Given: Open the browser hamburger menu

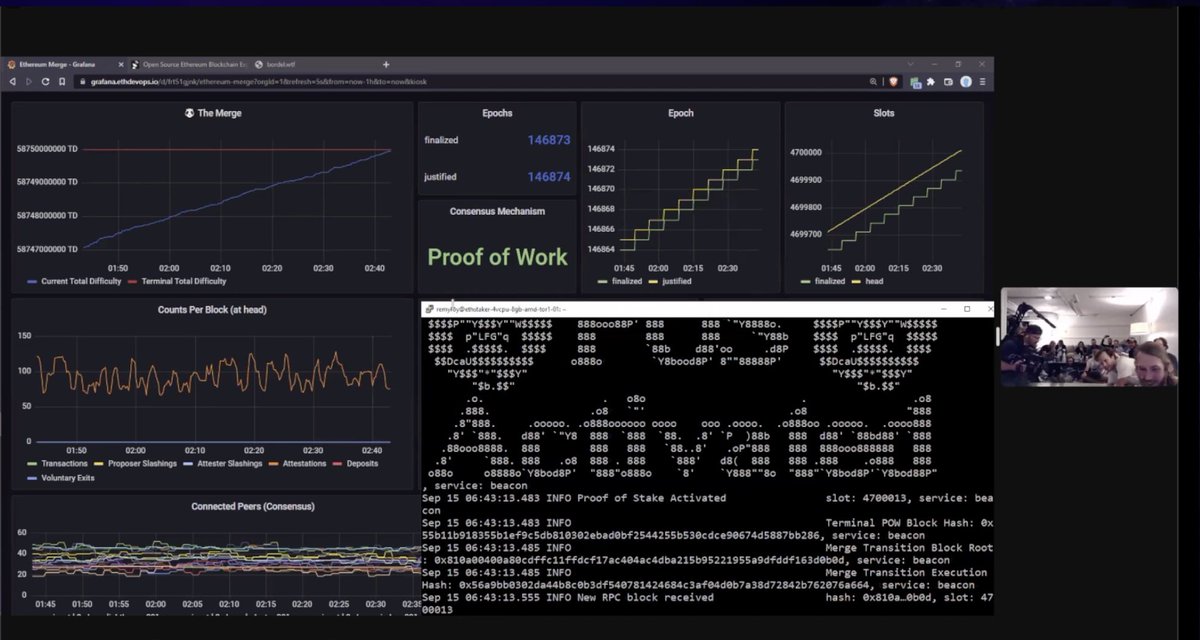Looking at the screenshot, I should 983,81.
